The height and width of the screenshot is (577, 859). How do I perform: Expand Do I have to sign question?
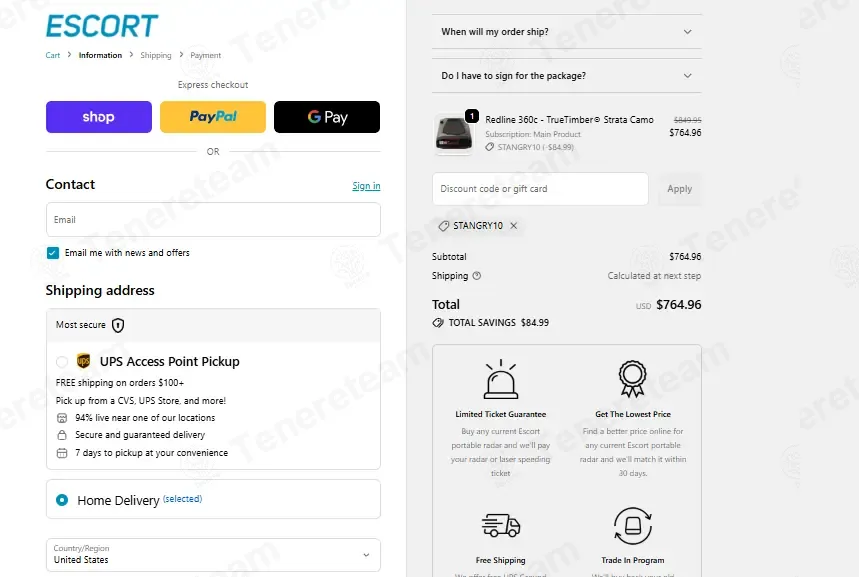pos(566,76)
